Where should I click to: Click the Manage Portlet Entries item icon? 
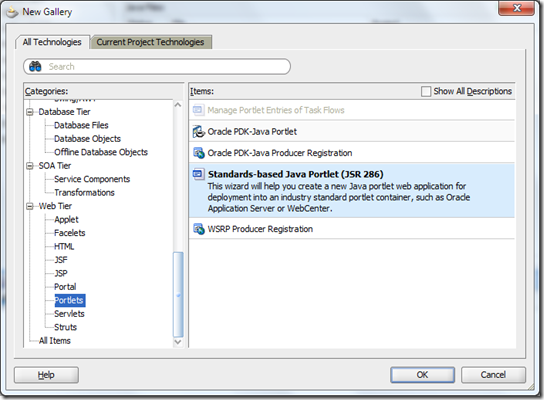click(x=198, y=110)
